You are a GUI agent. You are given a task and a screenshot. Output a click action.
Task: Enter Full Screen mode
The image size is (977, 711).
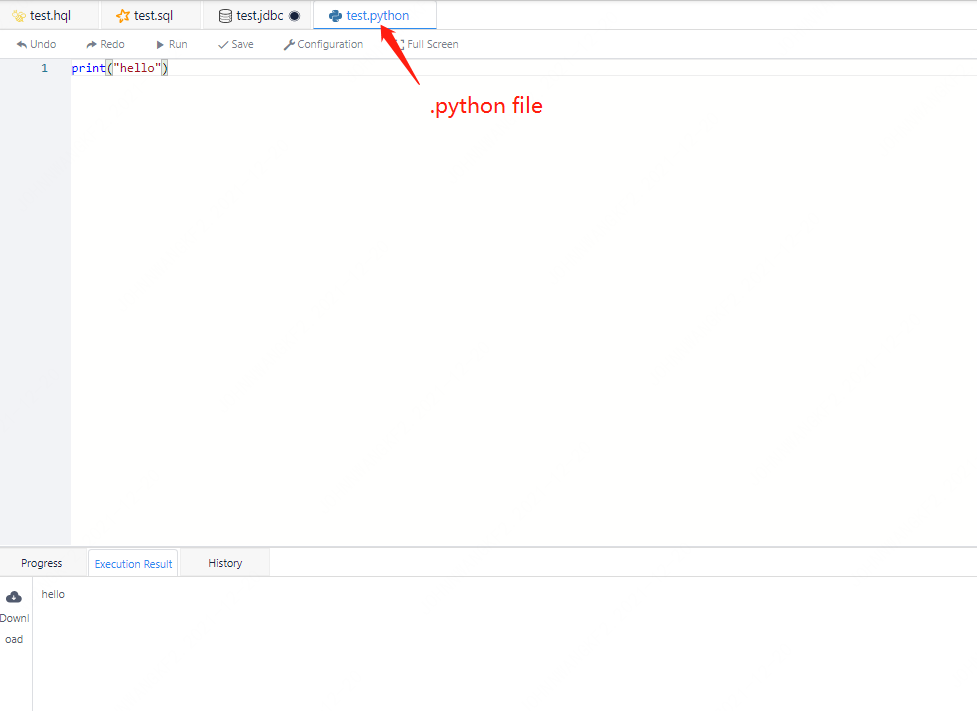432,45
